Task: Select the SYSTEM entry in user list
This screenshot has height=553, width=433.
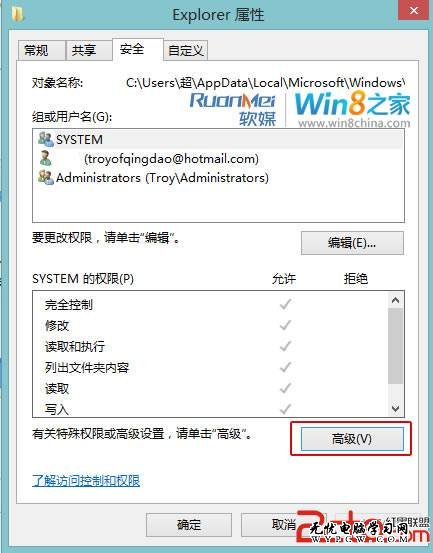Action: (218, 140)
